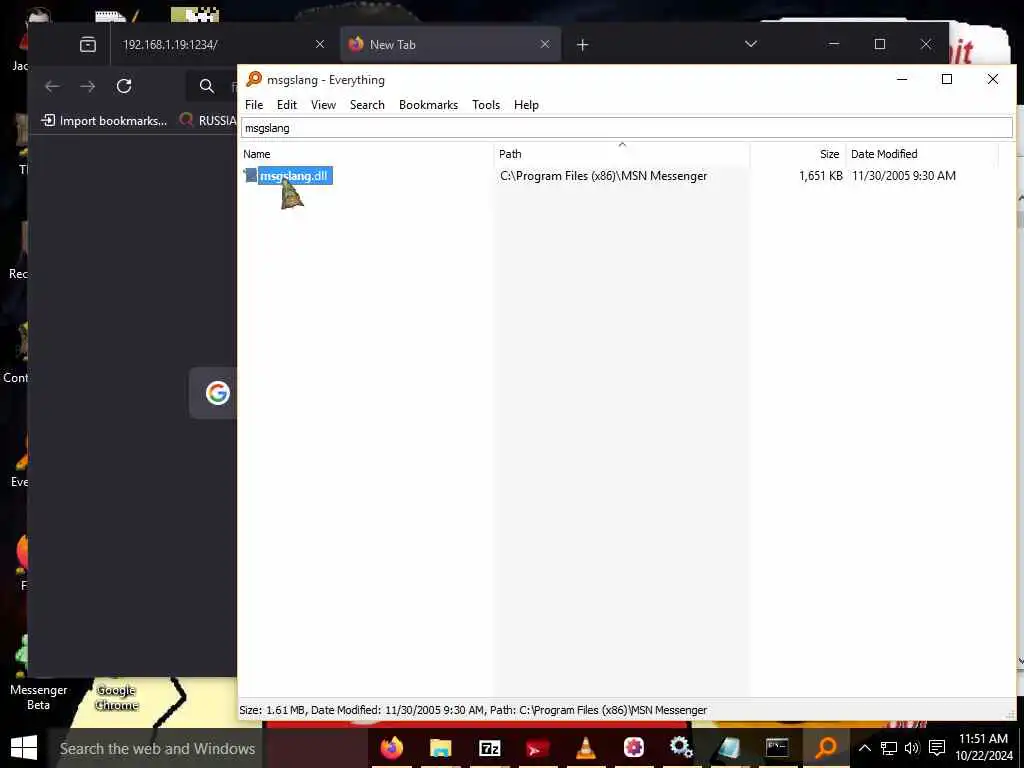Screen dimensions: 1024x768
Task: Open 7-Zip from the taskbar
Action: (489, 748)
